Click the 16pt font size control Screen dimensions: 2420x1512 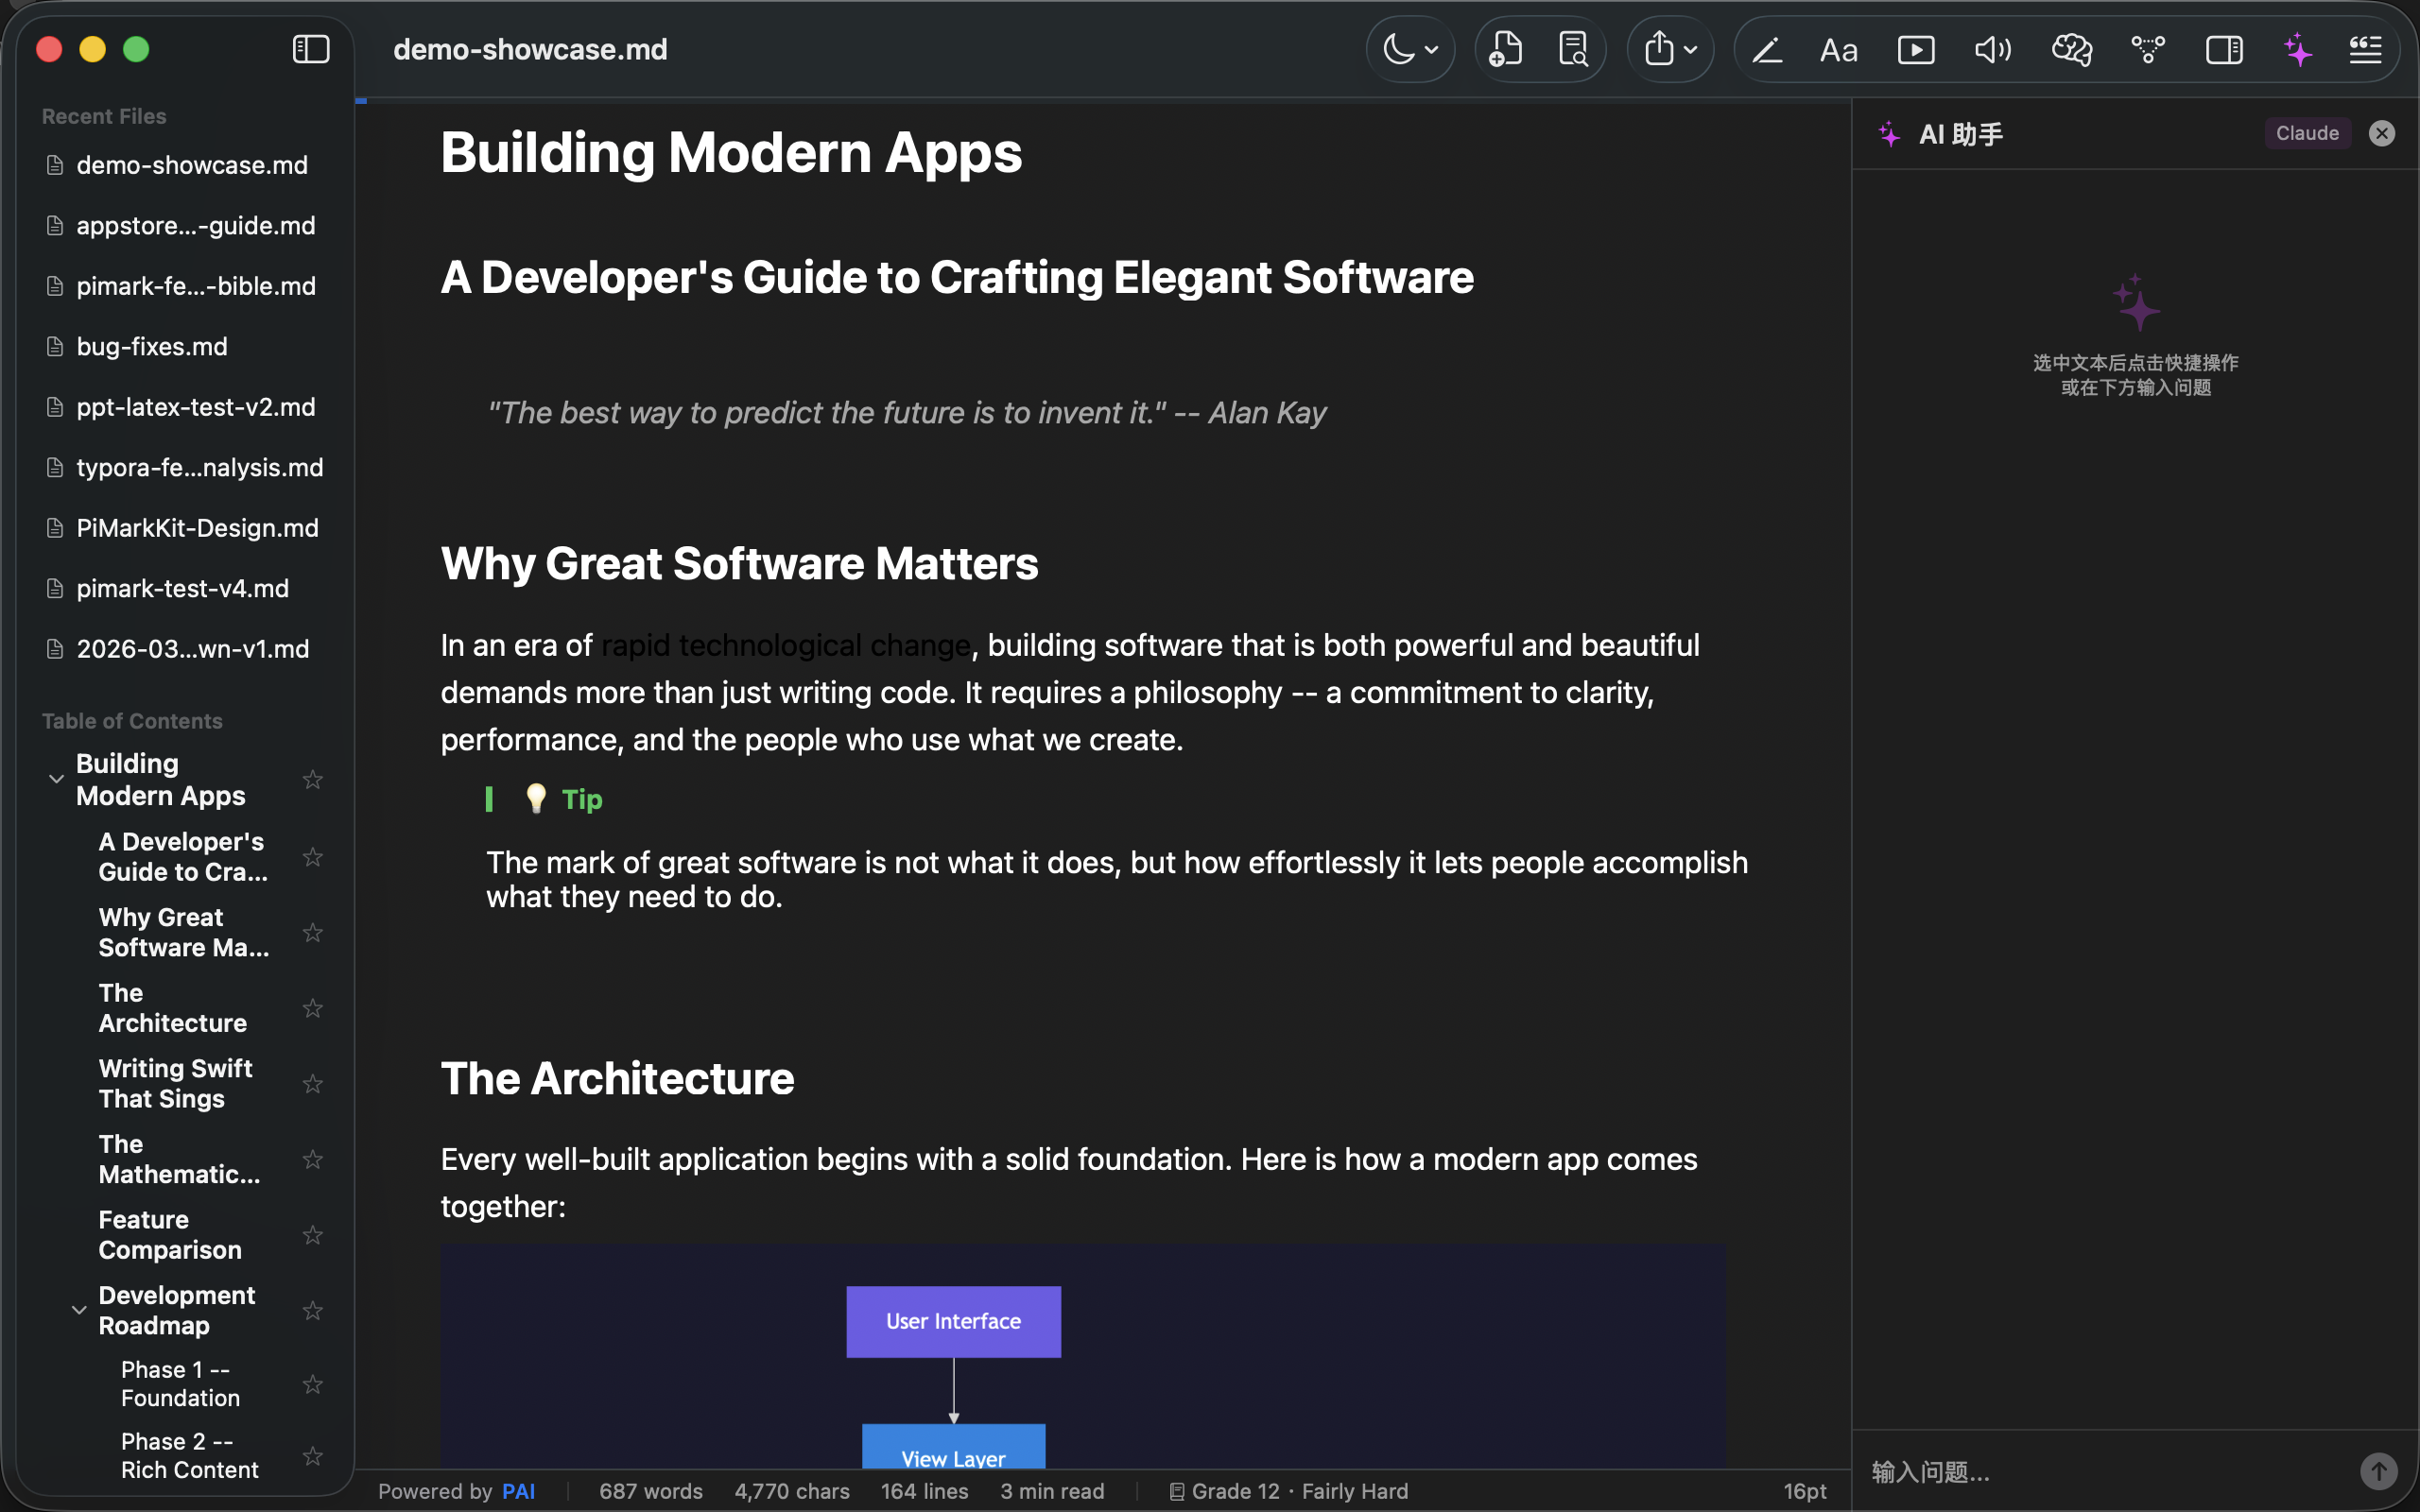pyautogui.click(x=1804, y=1490)
